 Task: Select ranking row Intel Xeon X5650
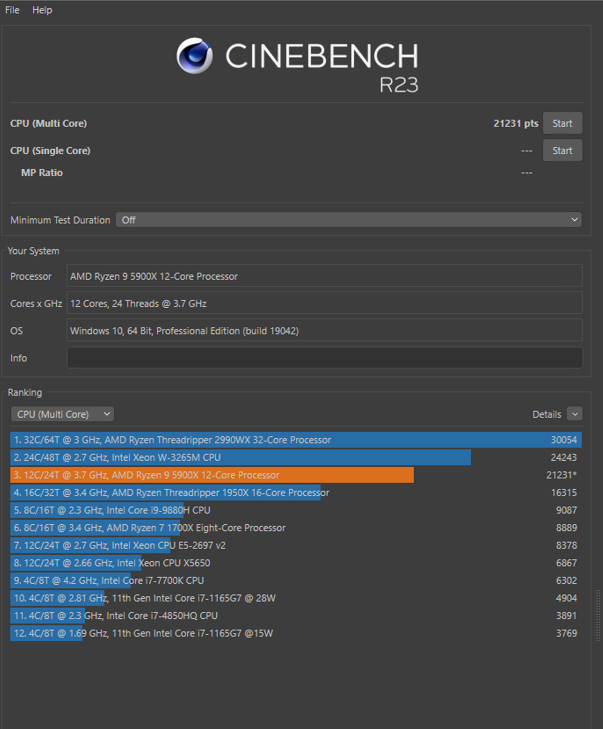click(x=296, y=563)
